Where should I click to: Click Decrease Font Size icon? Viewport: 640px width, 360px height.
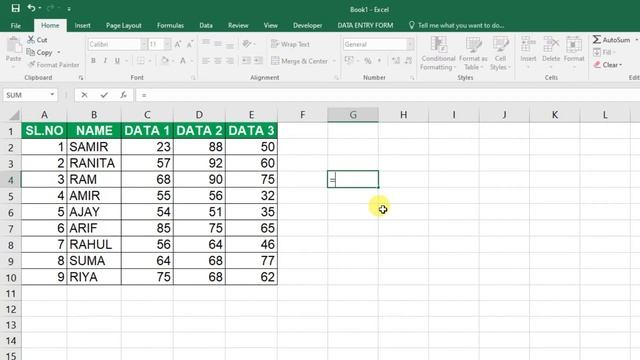pos(190,44)
